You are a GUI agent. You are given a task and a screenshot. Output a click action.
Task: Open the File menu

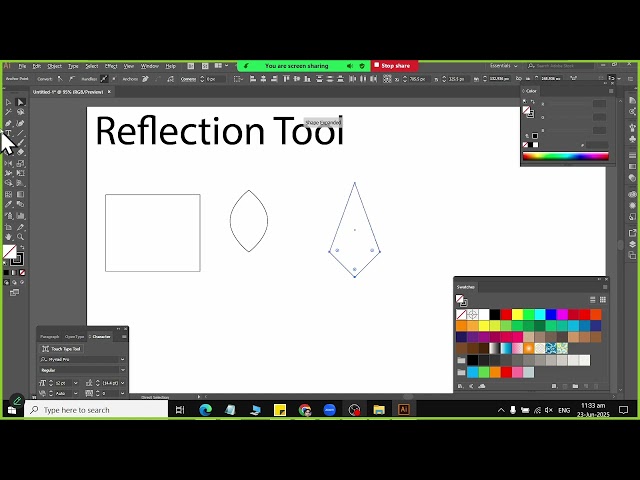(x=22, y=66)
